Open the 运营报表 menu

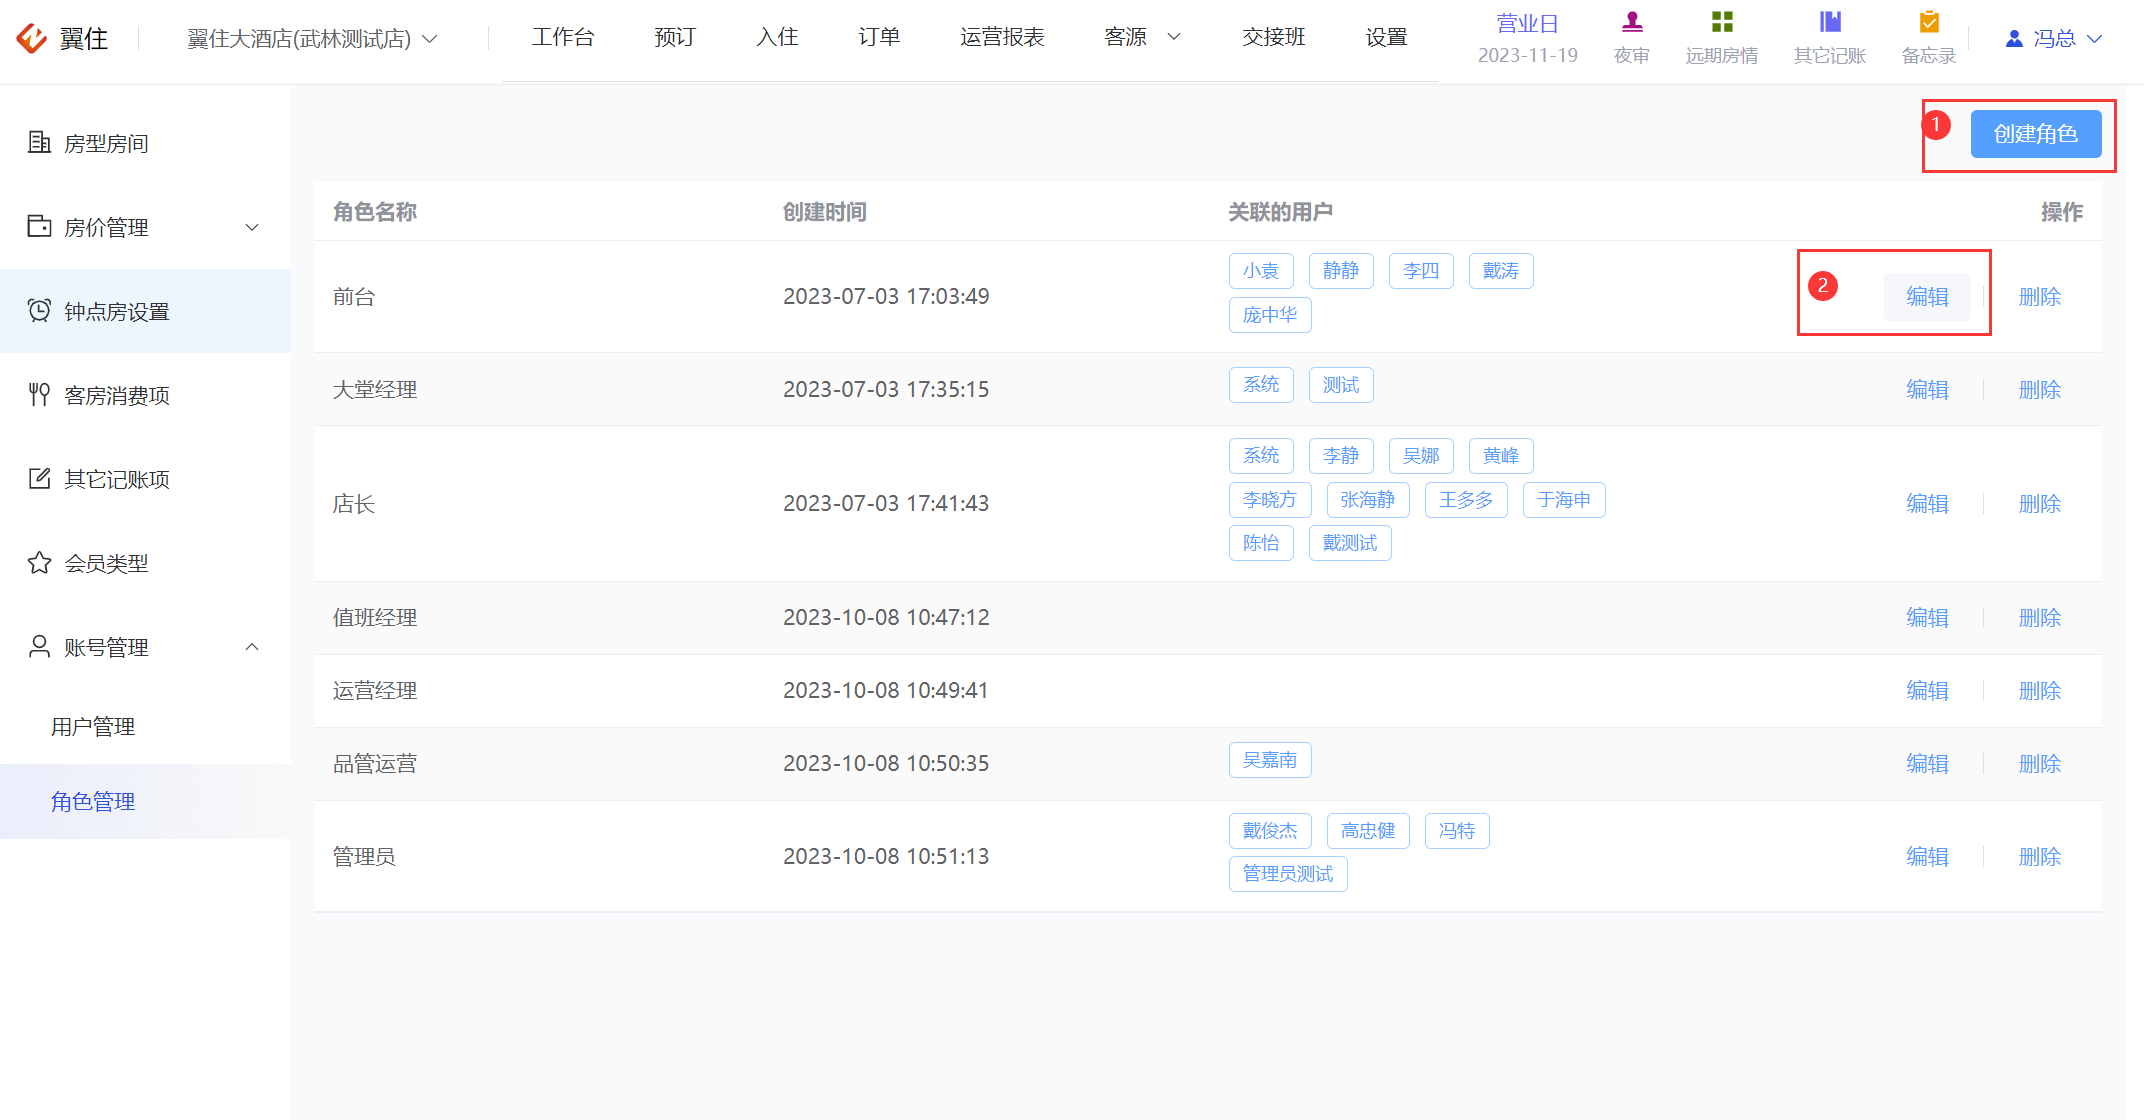pyautogui.click(x=1002, y=37)
